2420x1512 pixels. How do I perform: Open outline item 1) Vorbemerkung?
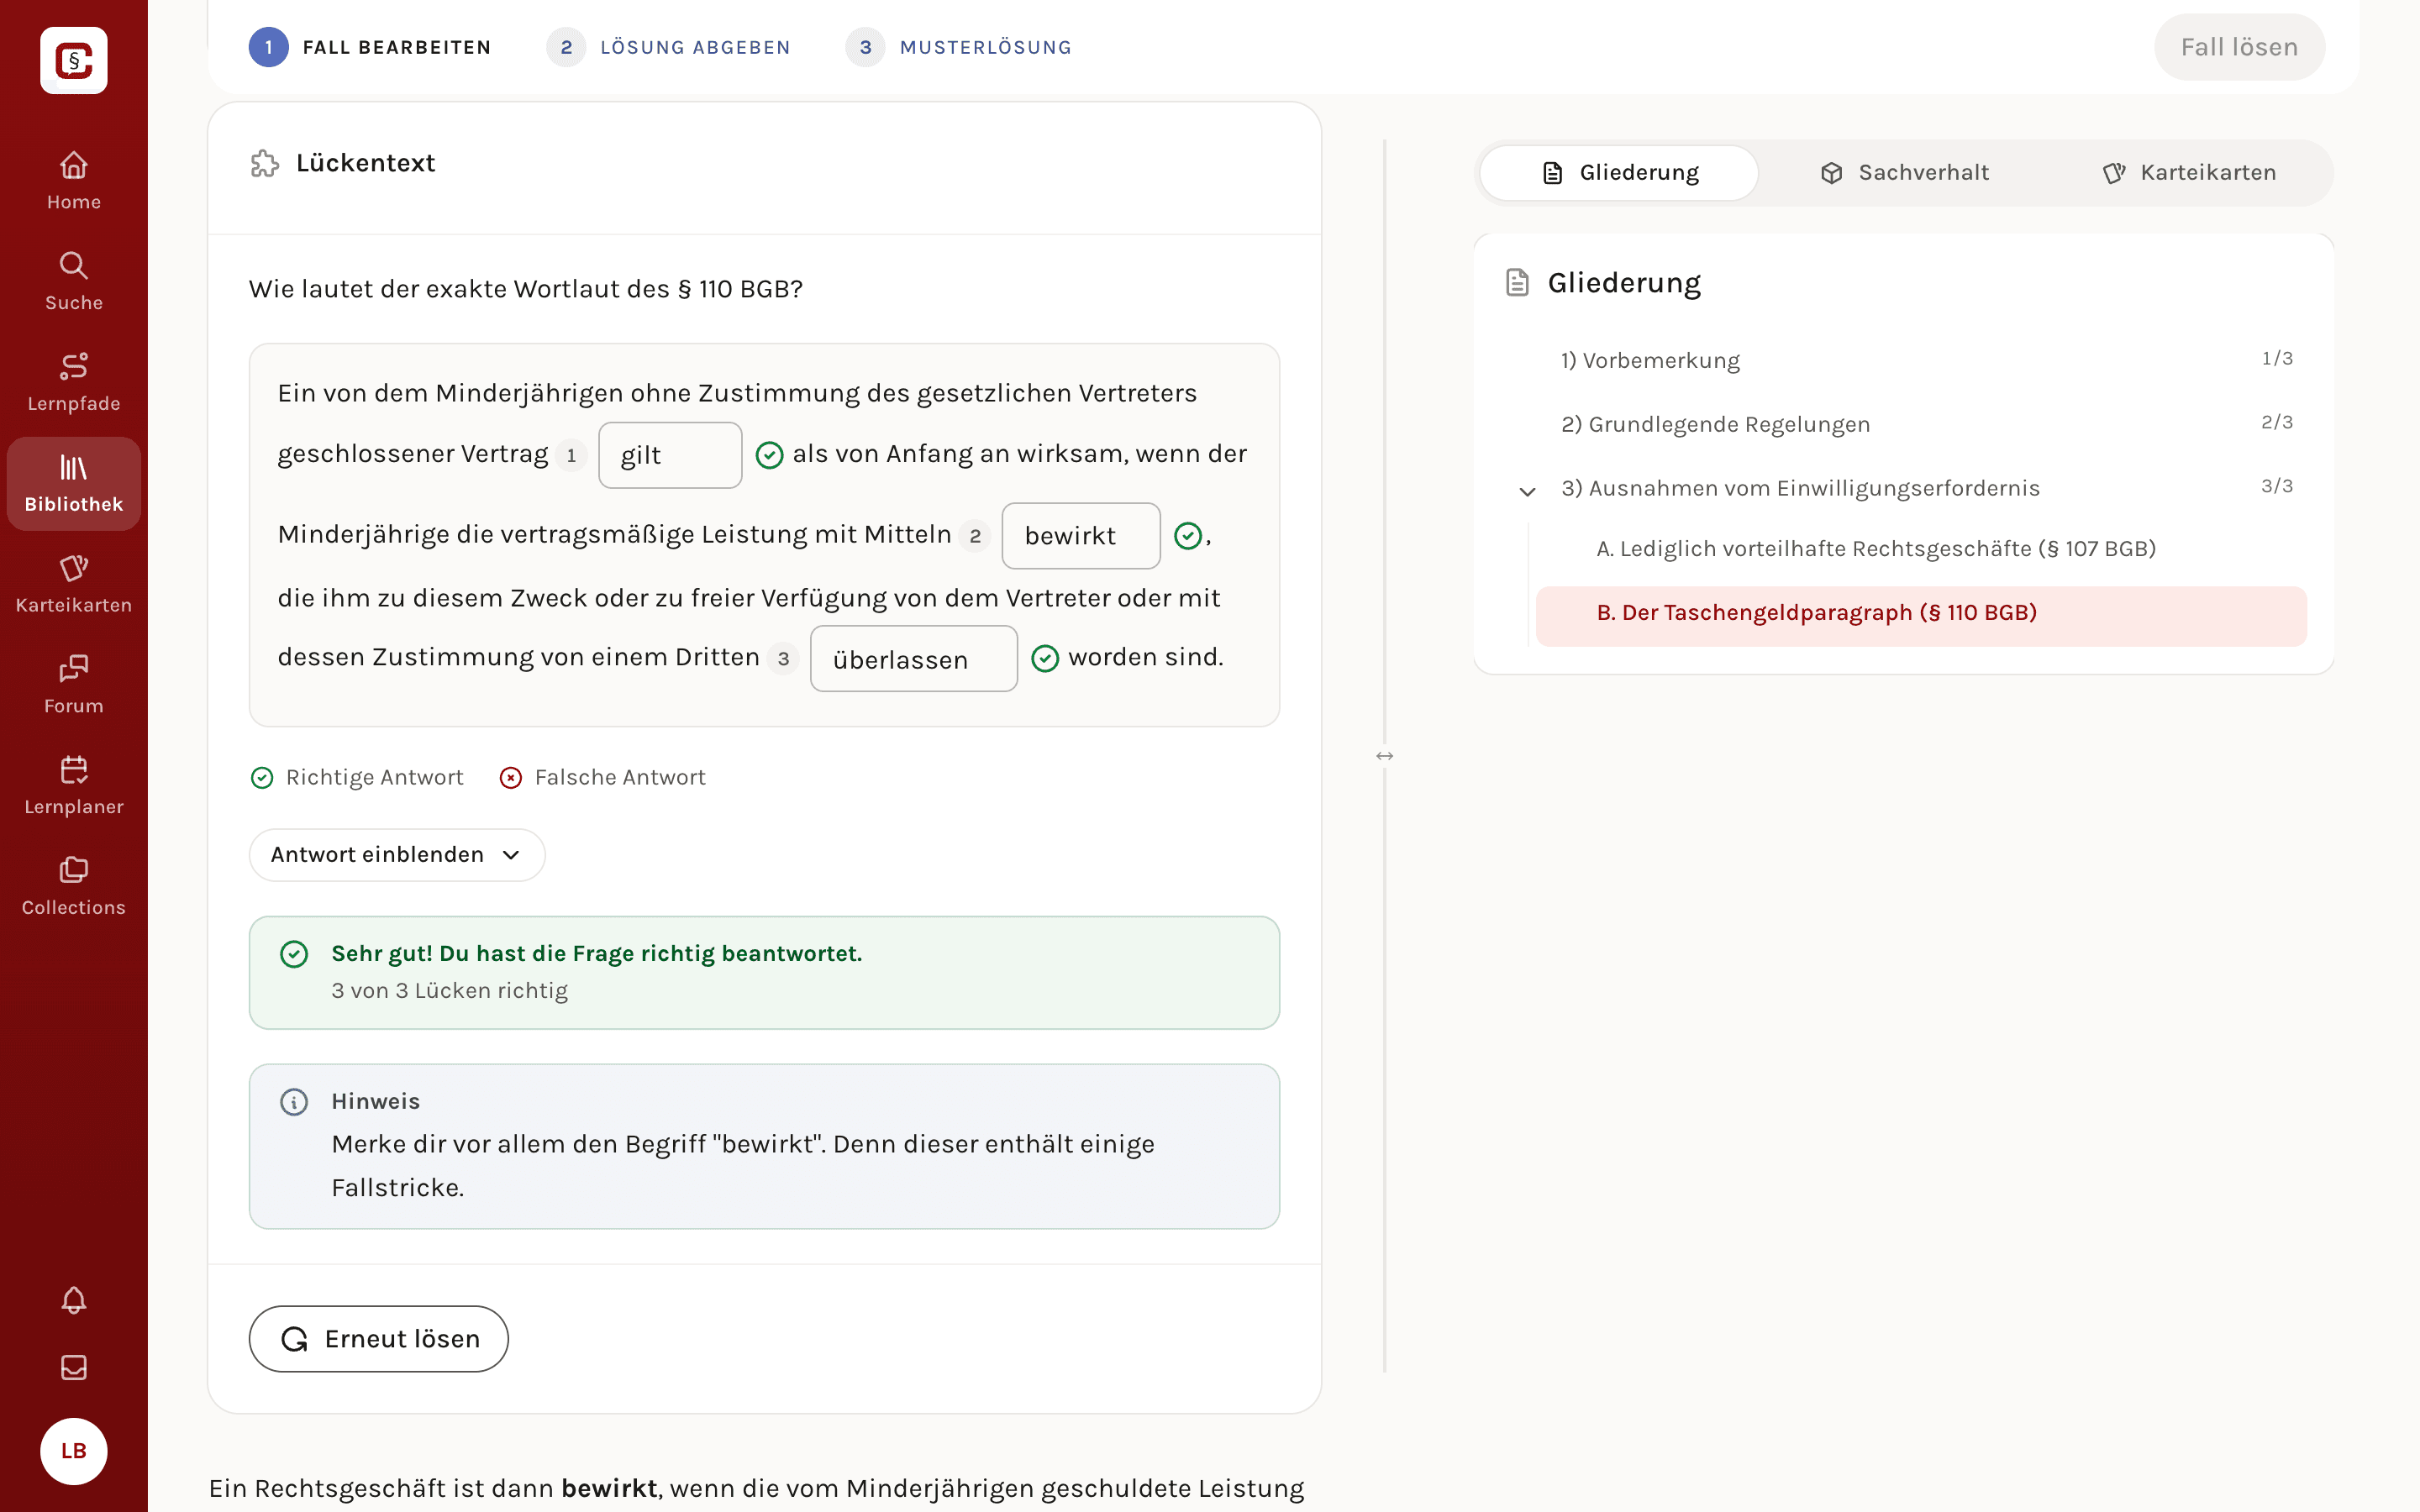pos(1650,360)
